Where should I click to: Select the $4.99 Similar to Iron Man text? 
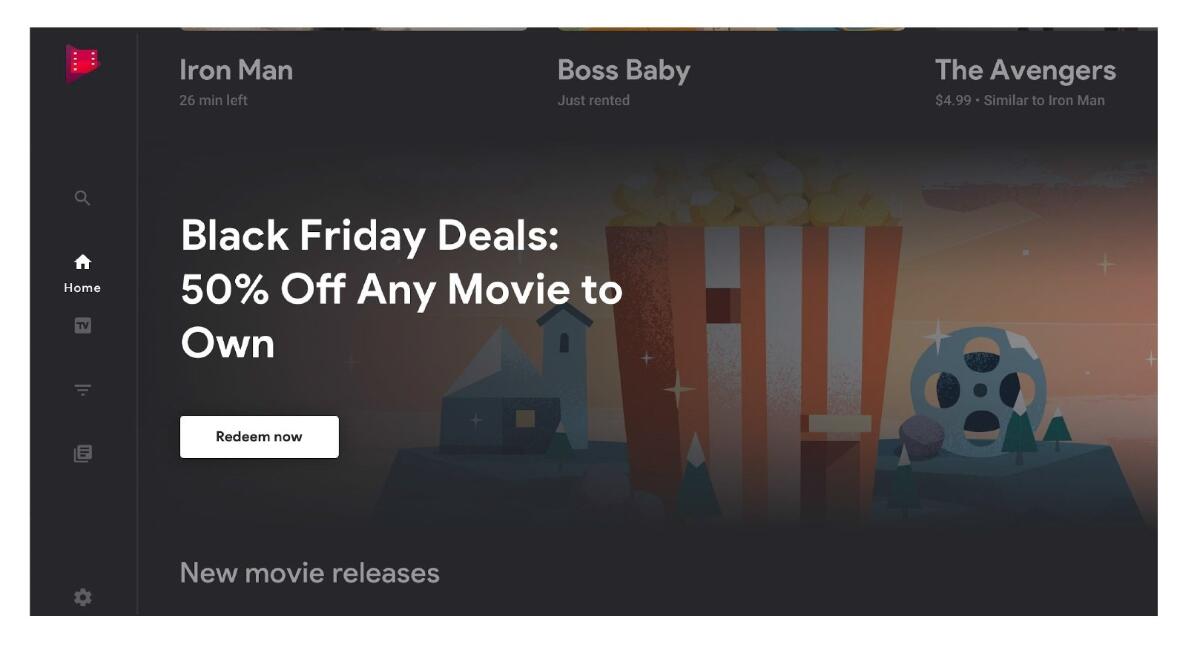click(1020, 100)
